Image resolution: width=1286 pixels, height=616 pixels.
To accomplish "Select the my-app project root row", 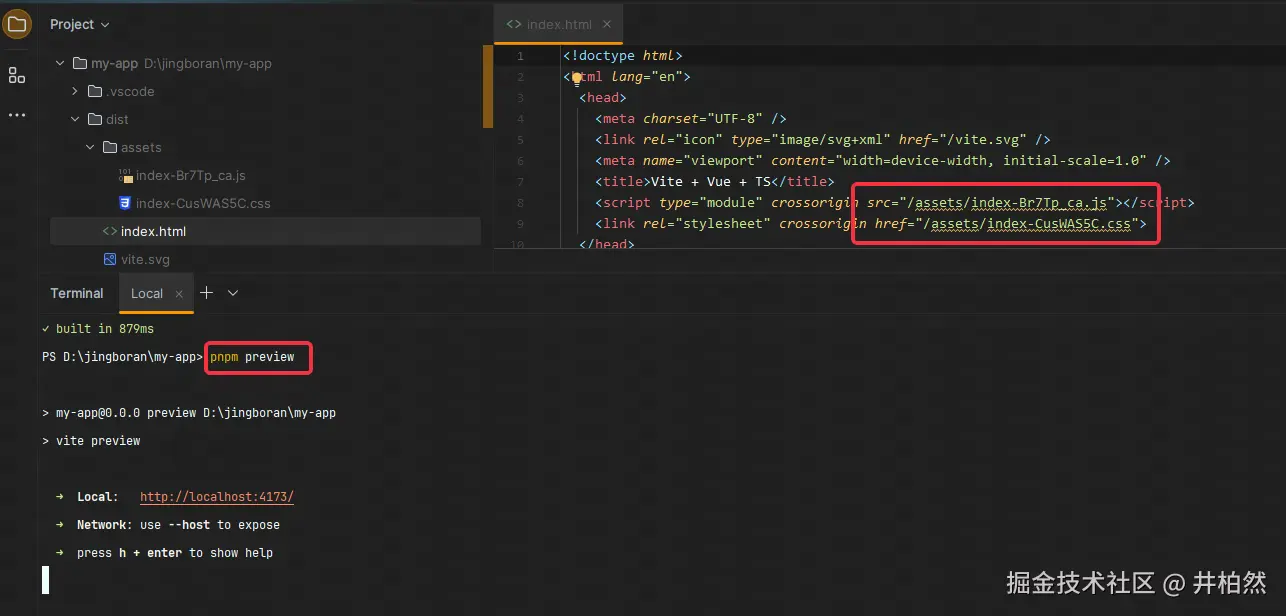I will (265, 63).
